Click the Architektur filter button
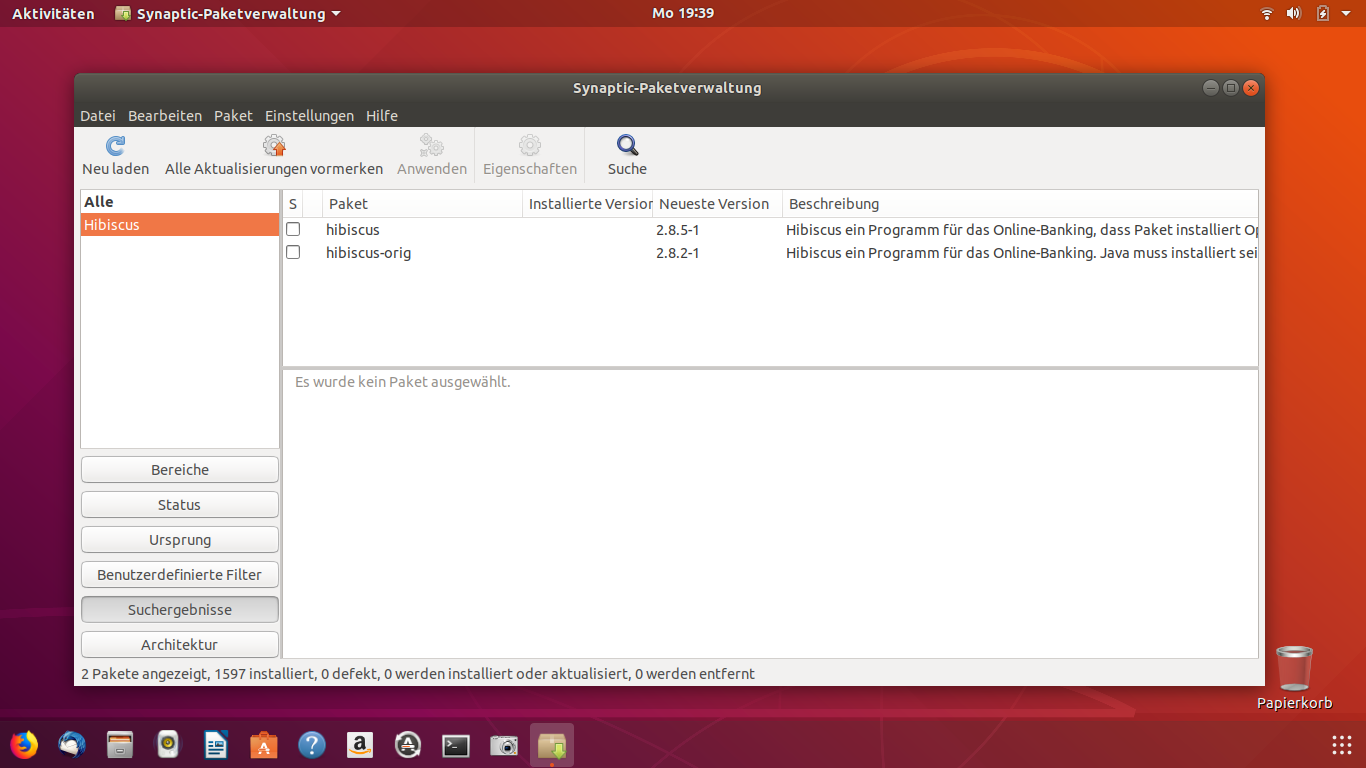This screenshot has width=1366, height=768. (180, 645)
